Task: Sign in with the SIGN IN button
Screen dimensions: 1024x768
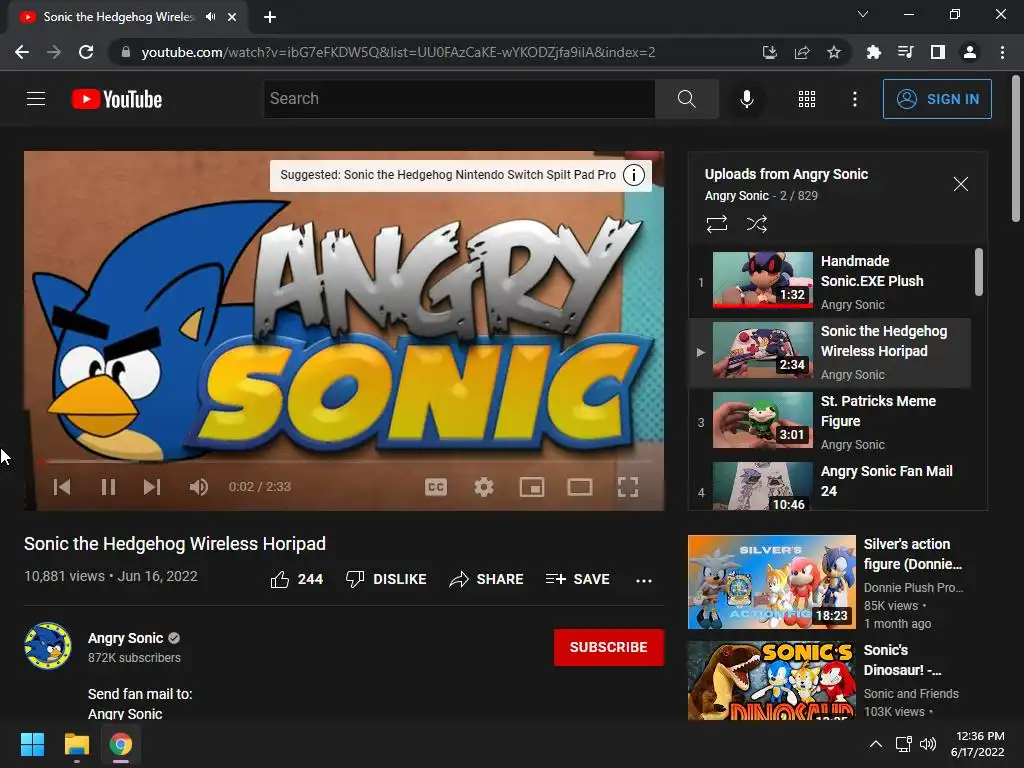Action: [x=936, y=99]
